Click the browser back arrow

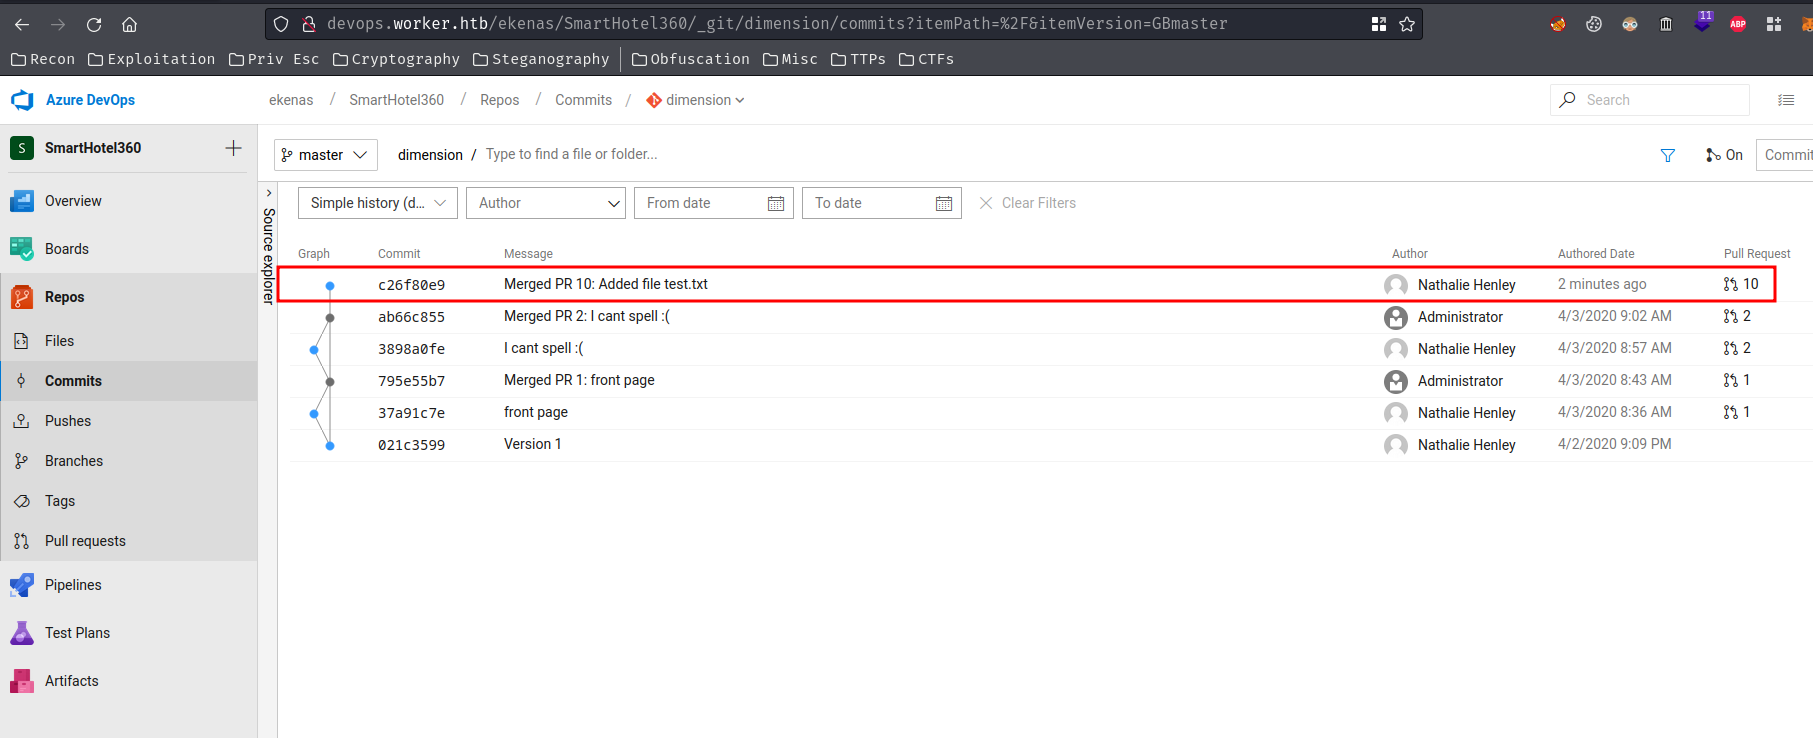pos(22,24)
